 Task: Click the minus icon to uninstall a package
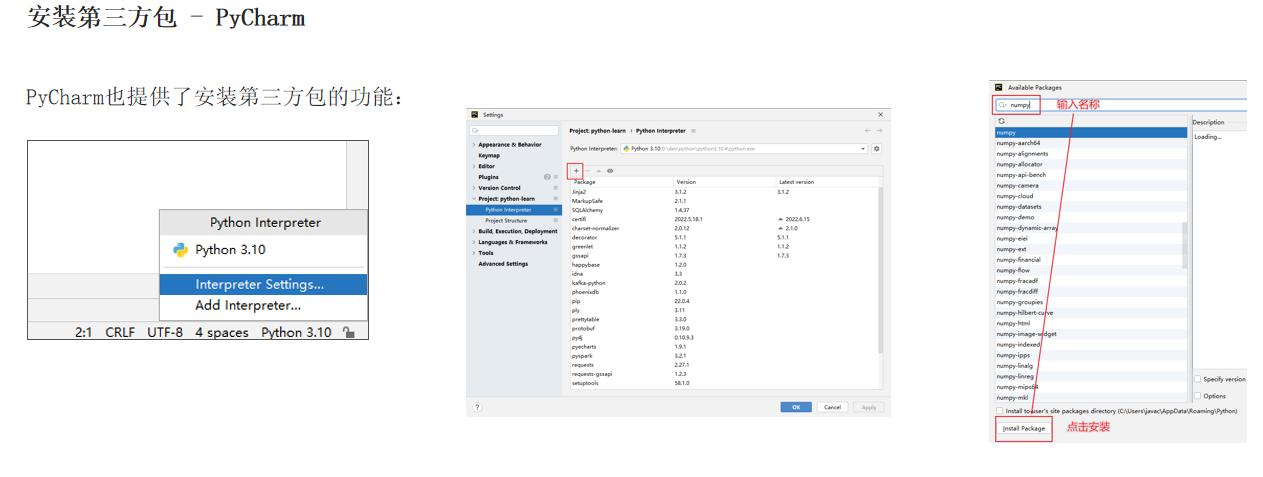point(588,170)
